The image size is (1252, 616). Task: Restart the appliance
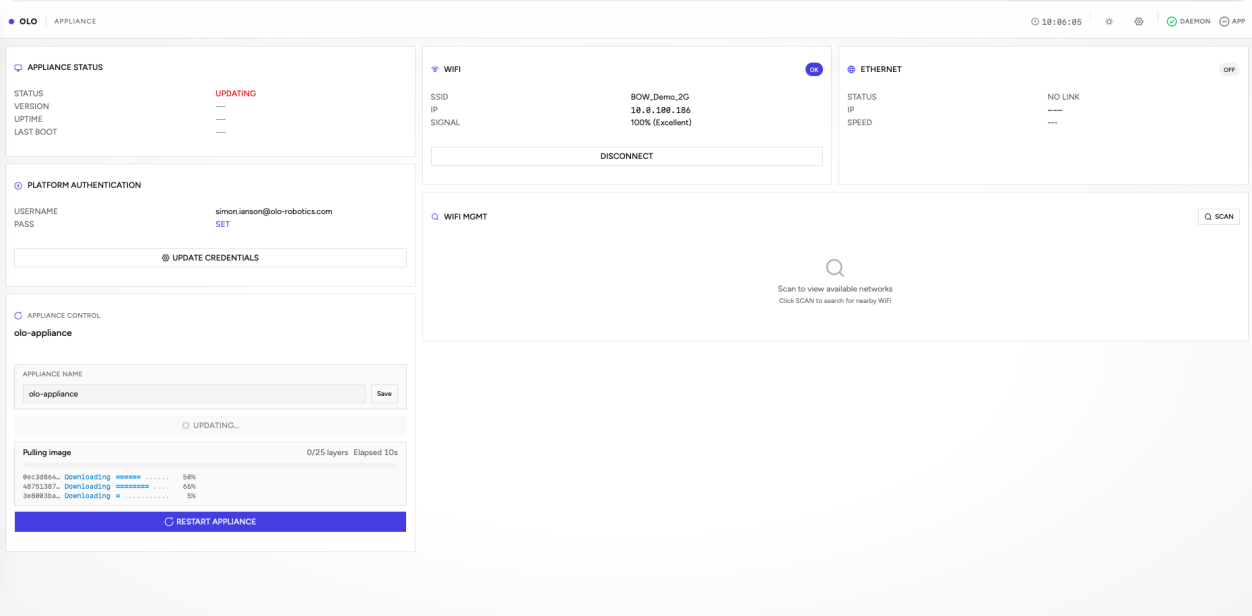point(210,522)
